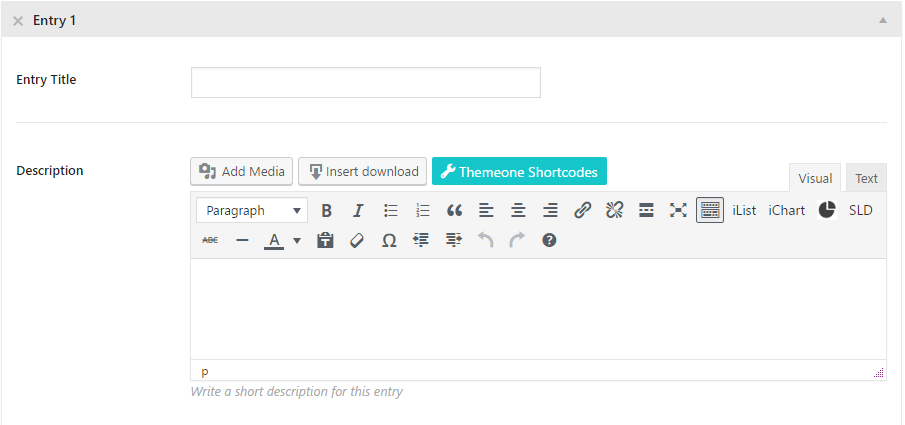Click the clear formatting eraser icon
The image size is (905, 425).
click(x=357, y=240)
